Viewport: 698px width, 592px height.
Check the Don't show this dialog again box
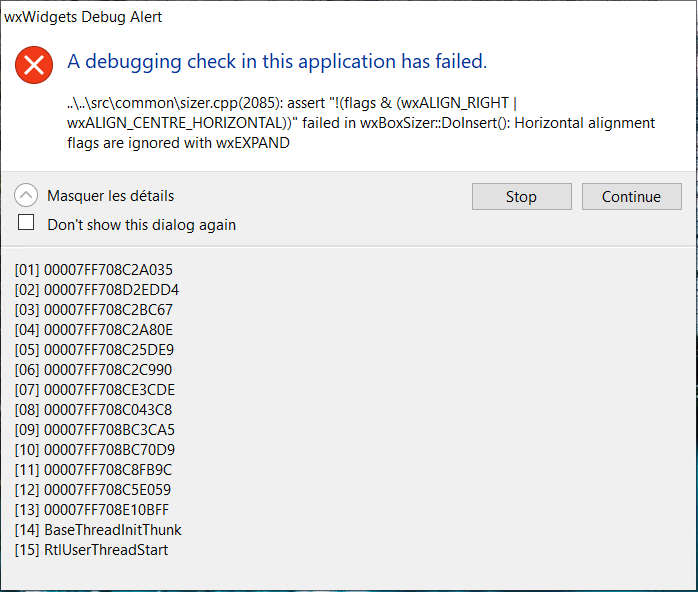[x=26, y=222]
